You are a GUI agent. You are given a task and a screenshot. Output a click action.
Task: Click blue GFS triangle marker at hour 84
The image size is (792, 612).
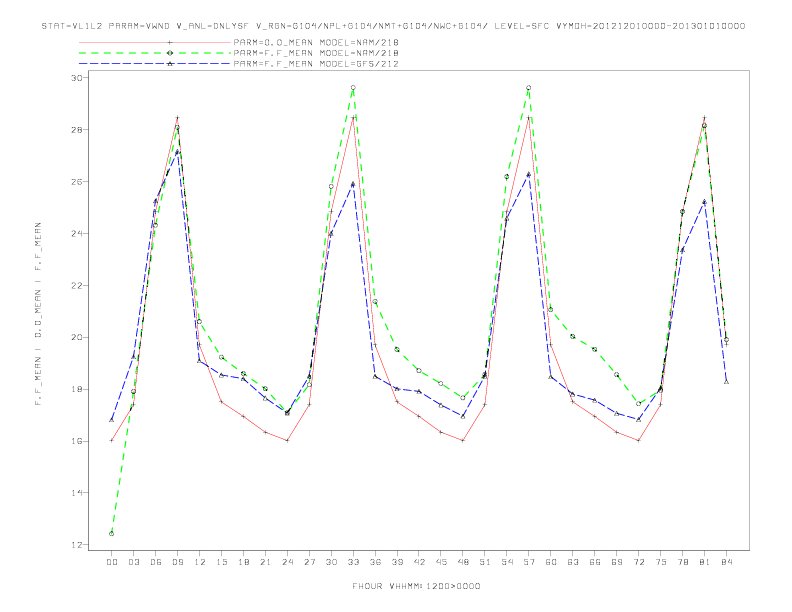tap(726, 382)
